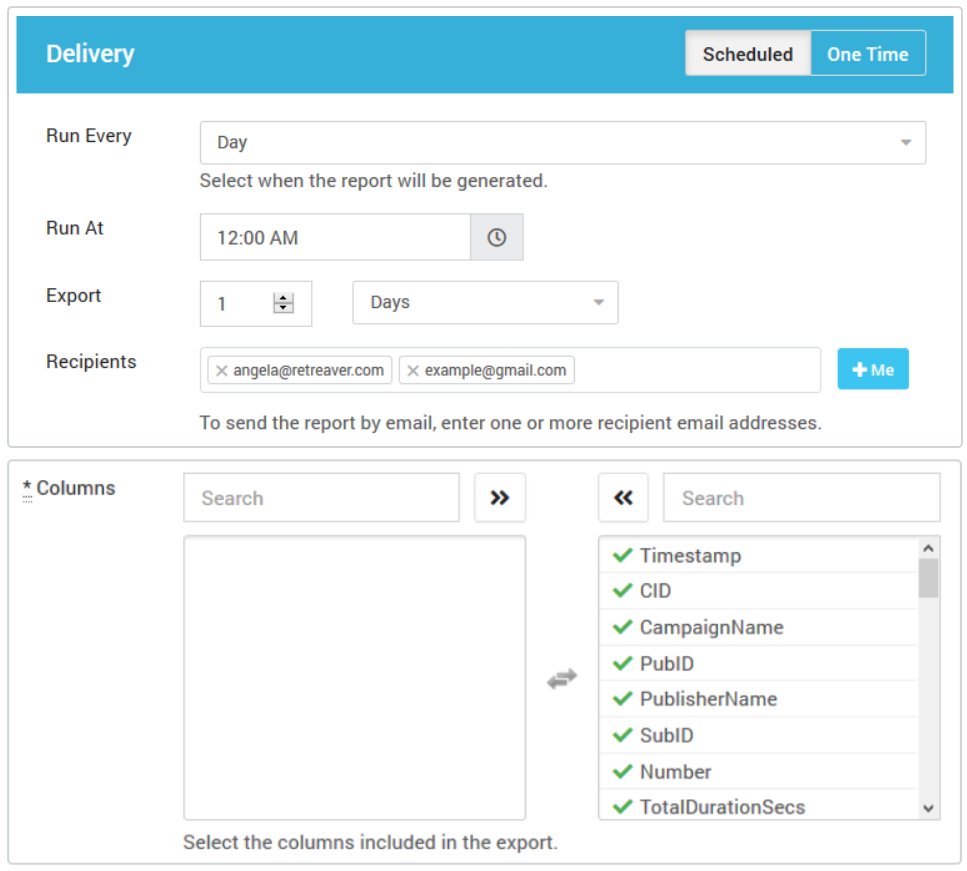
Task: Click the selected columns scroll down arrow
Action: (x=928, y=808)
